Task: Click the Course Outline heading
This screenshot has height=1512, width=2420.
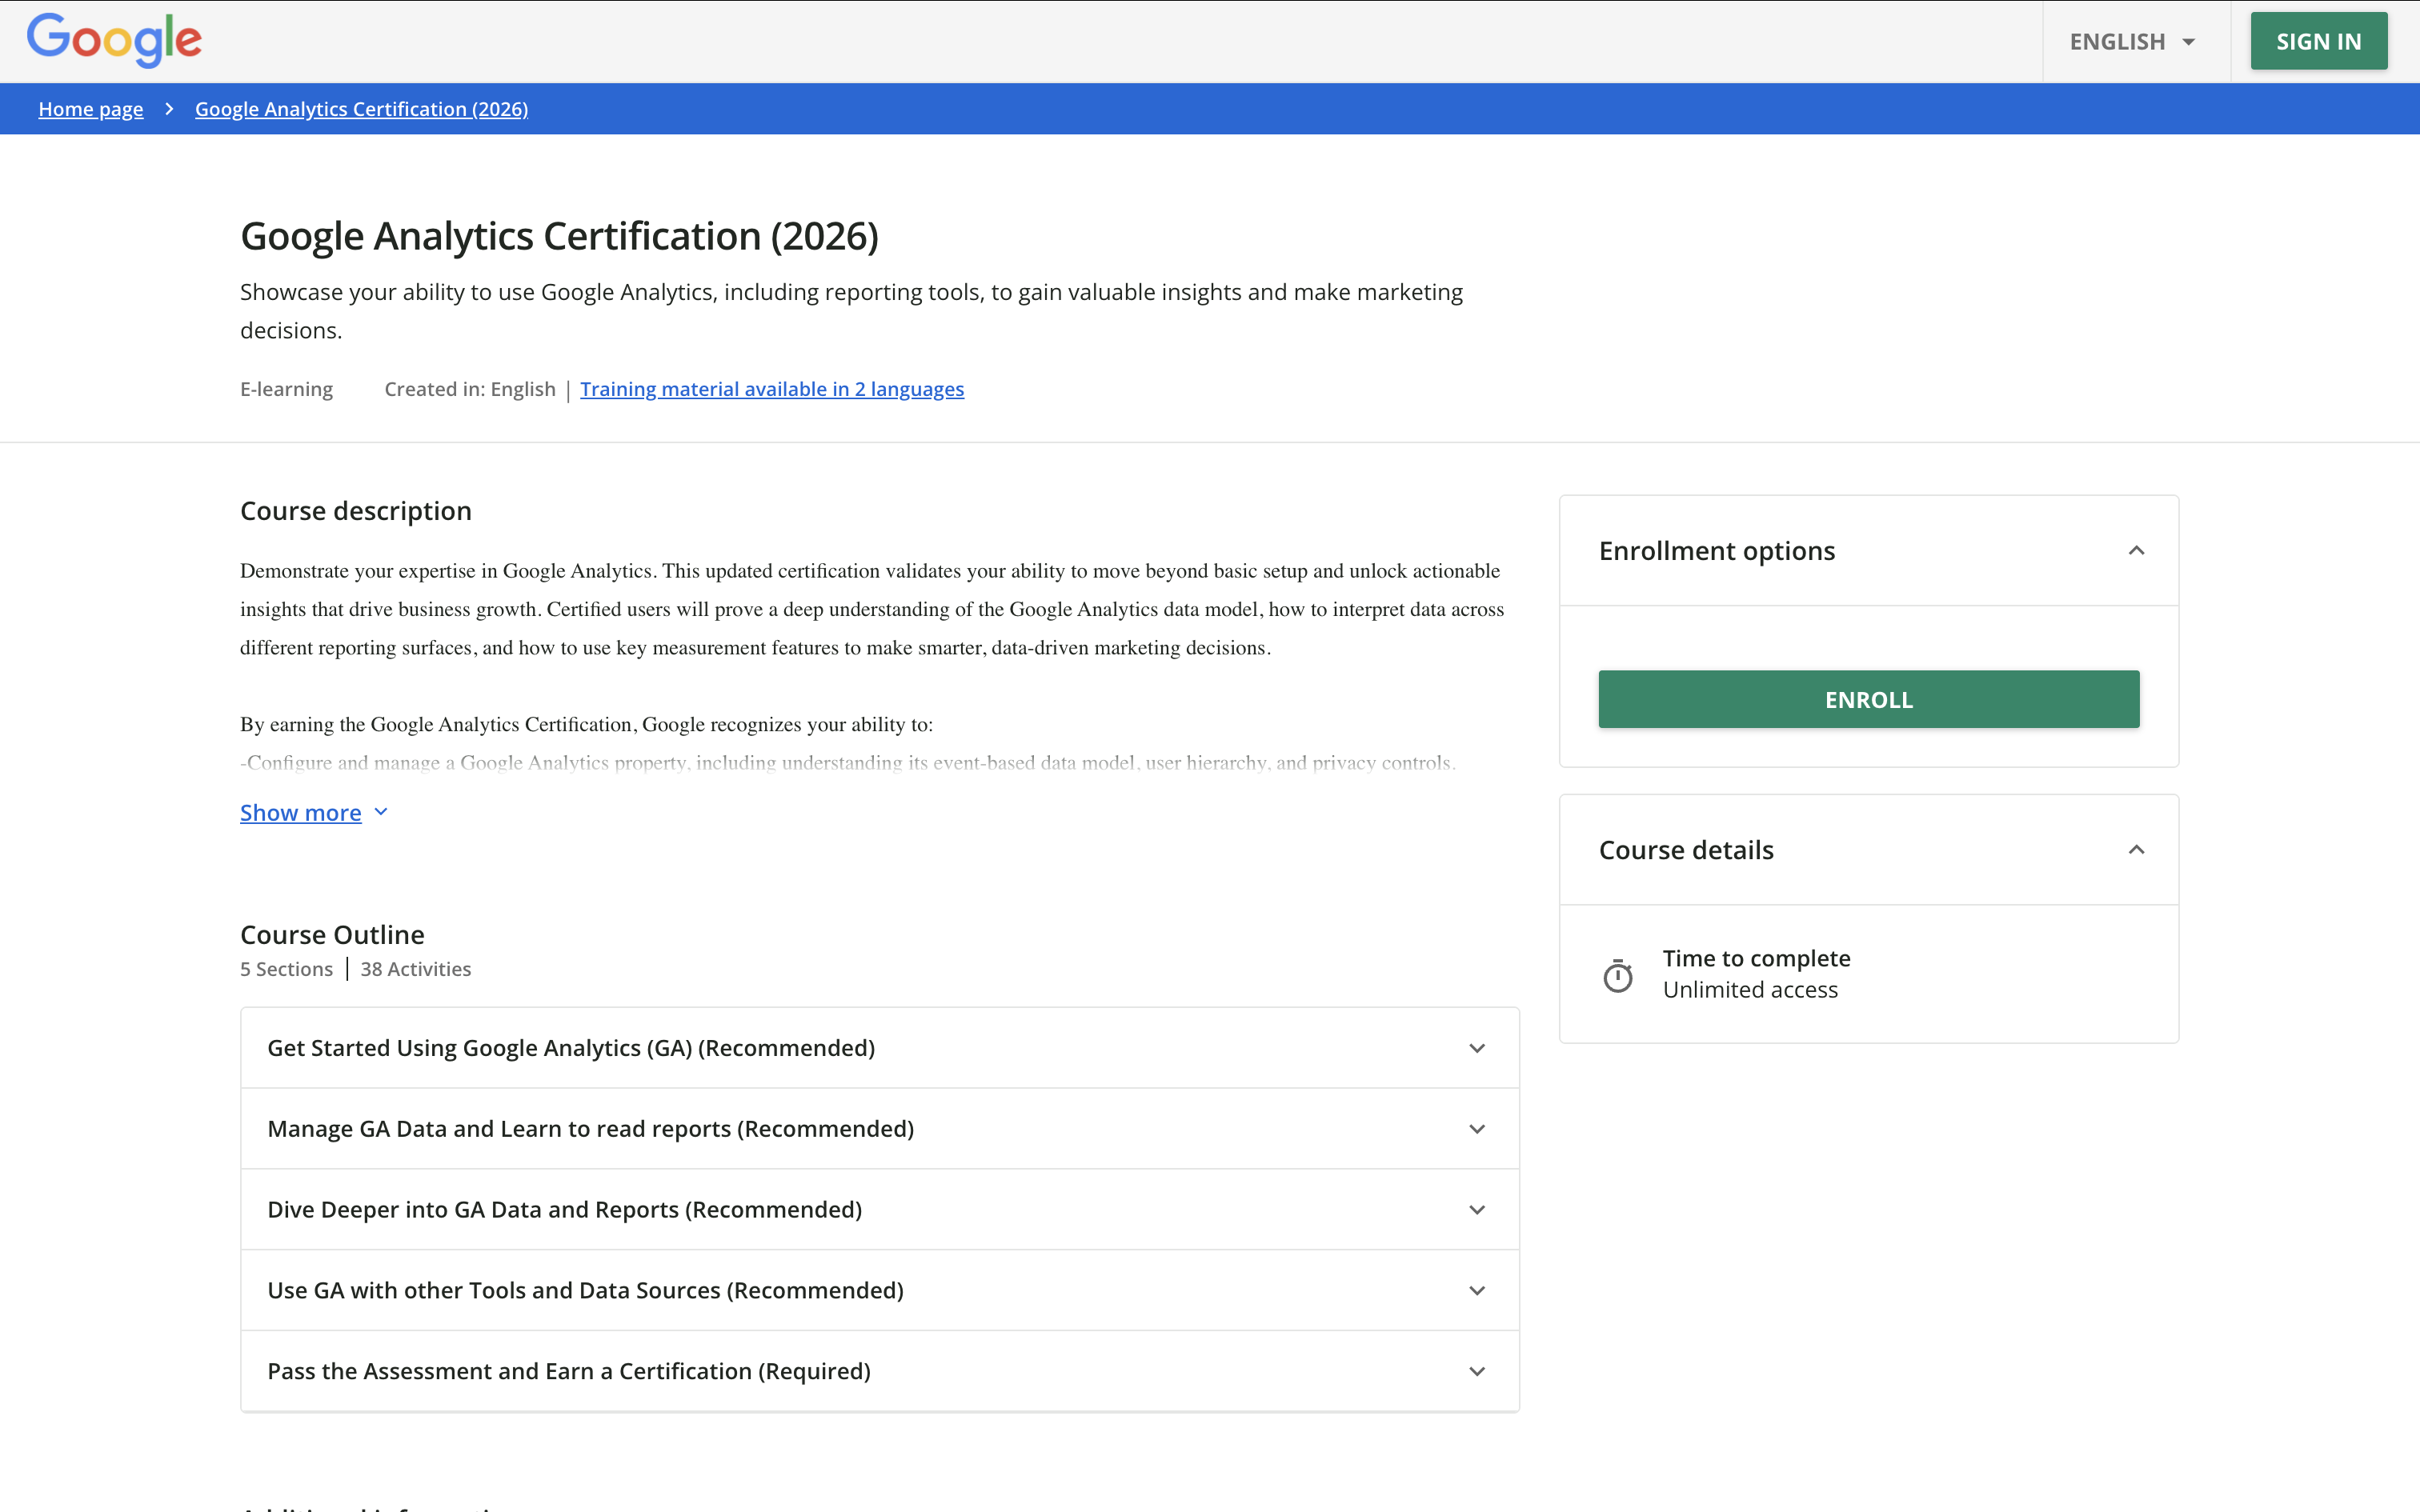Action: tap(332, 935)
